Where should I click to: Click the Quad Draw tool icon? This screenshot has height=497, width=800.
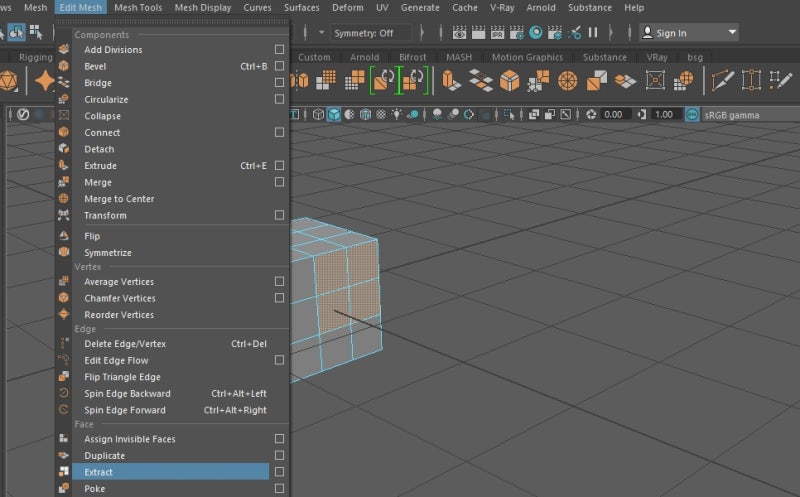coord(781,81)
